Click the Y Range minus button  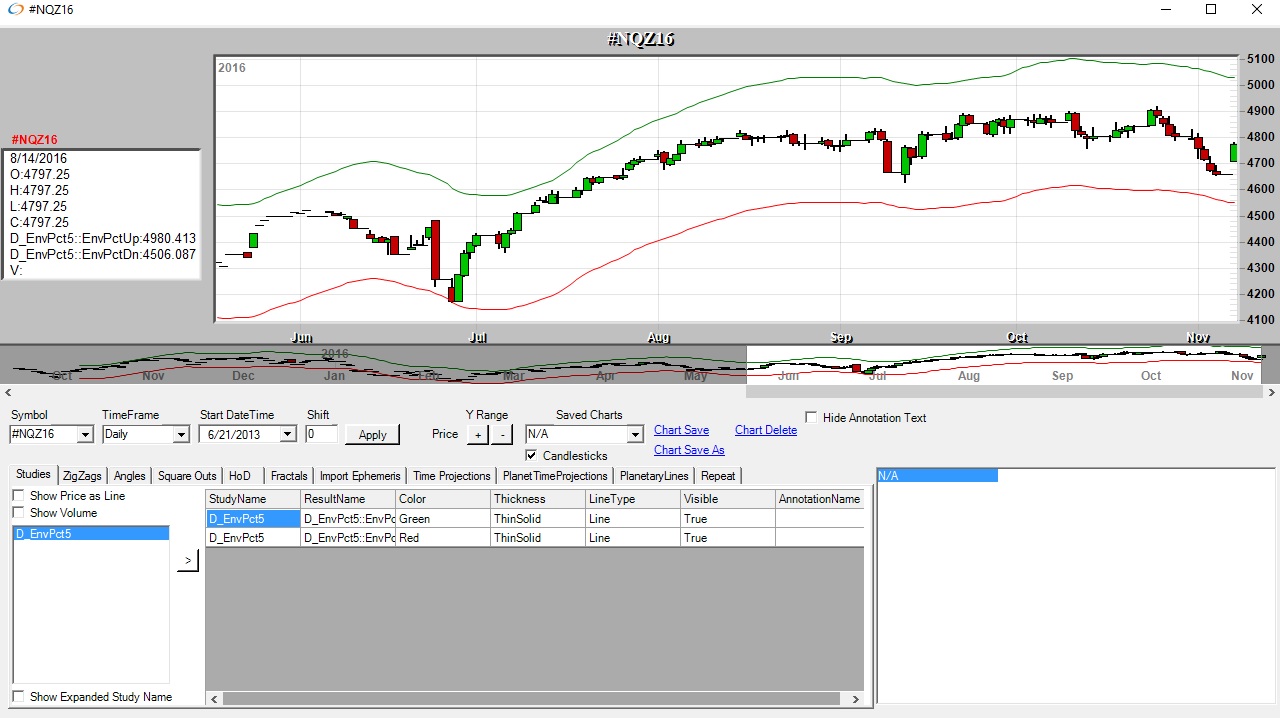[x=503, y=435]
